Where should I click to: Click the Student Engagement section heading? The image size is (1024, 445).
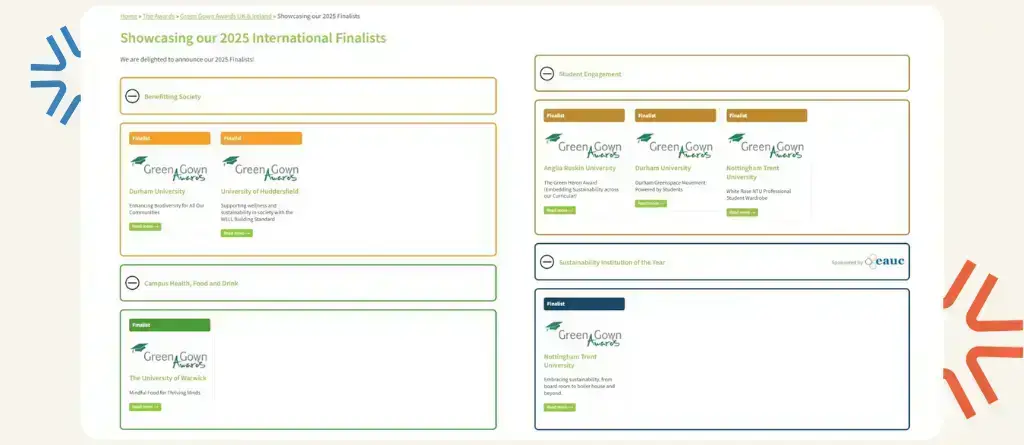click(x=590, y=74)
